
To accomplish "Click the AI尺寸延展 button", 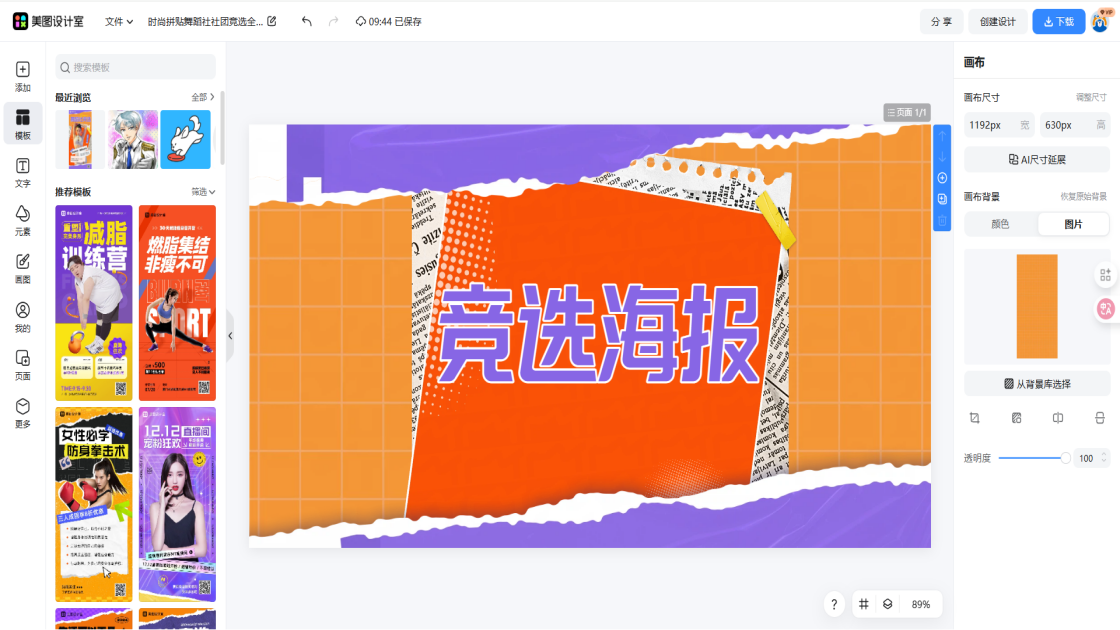I will (x=1036, y=159).
